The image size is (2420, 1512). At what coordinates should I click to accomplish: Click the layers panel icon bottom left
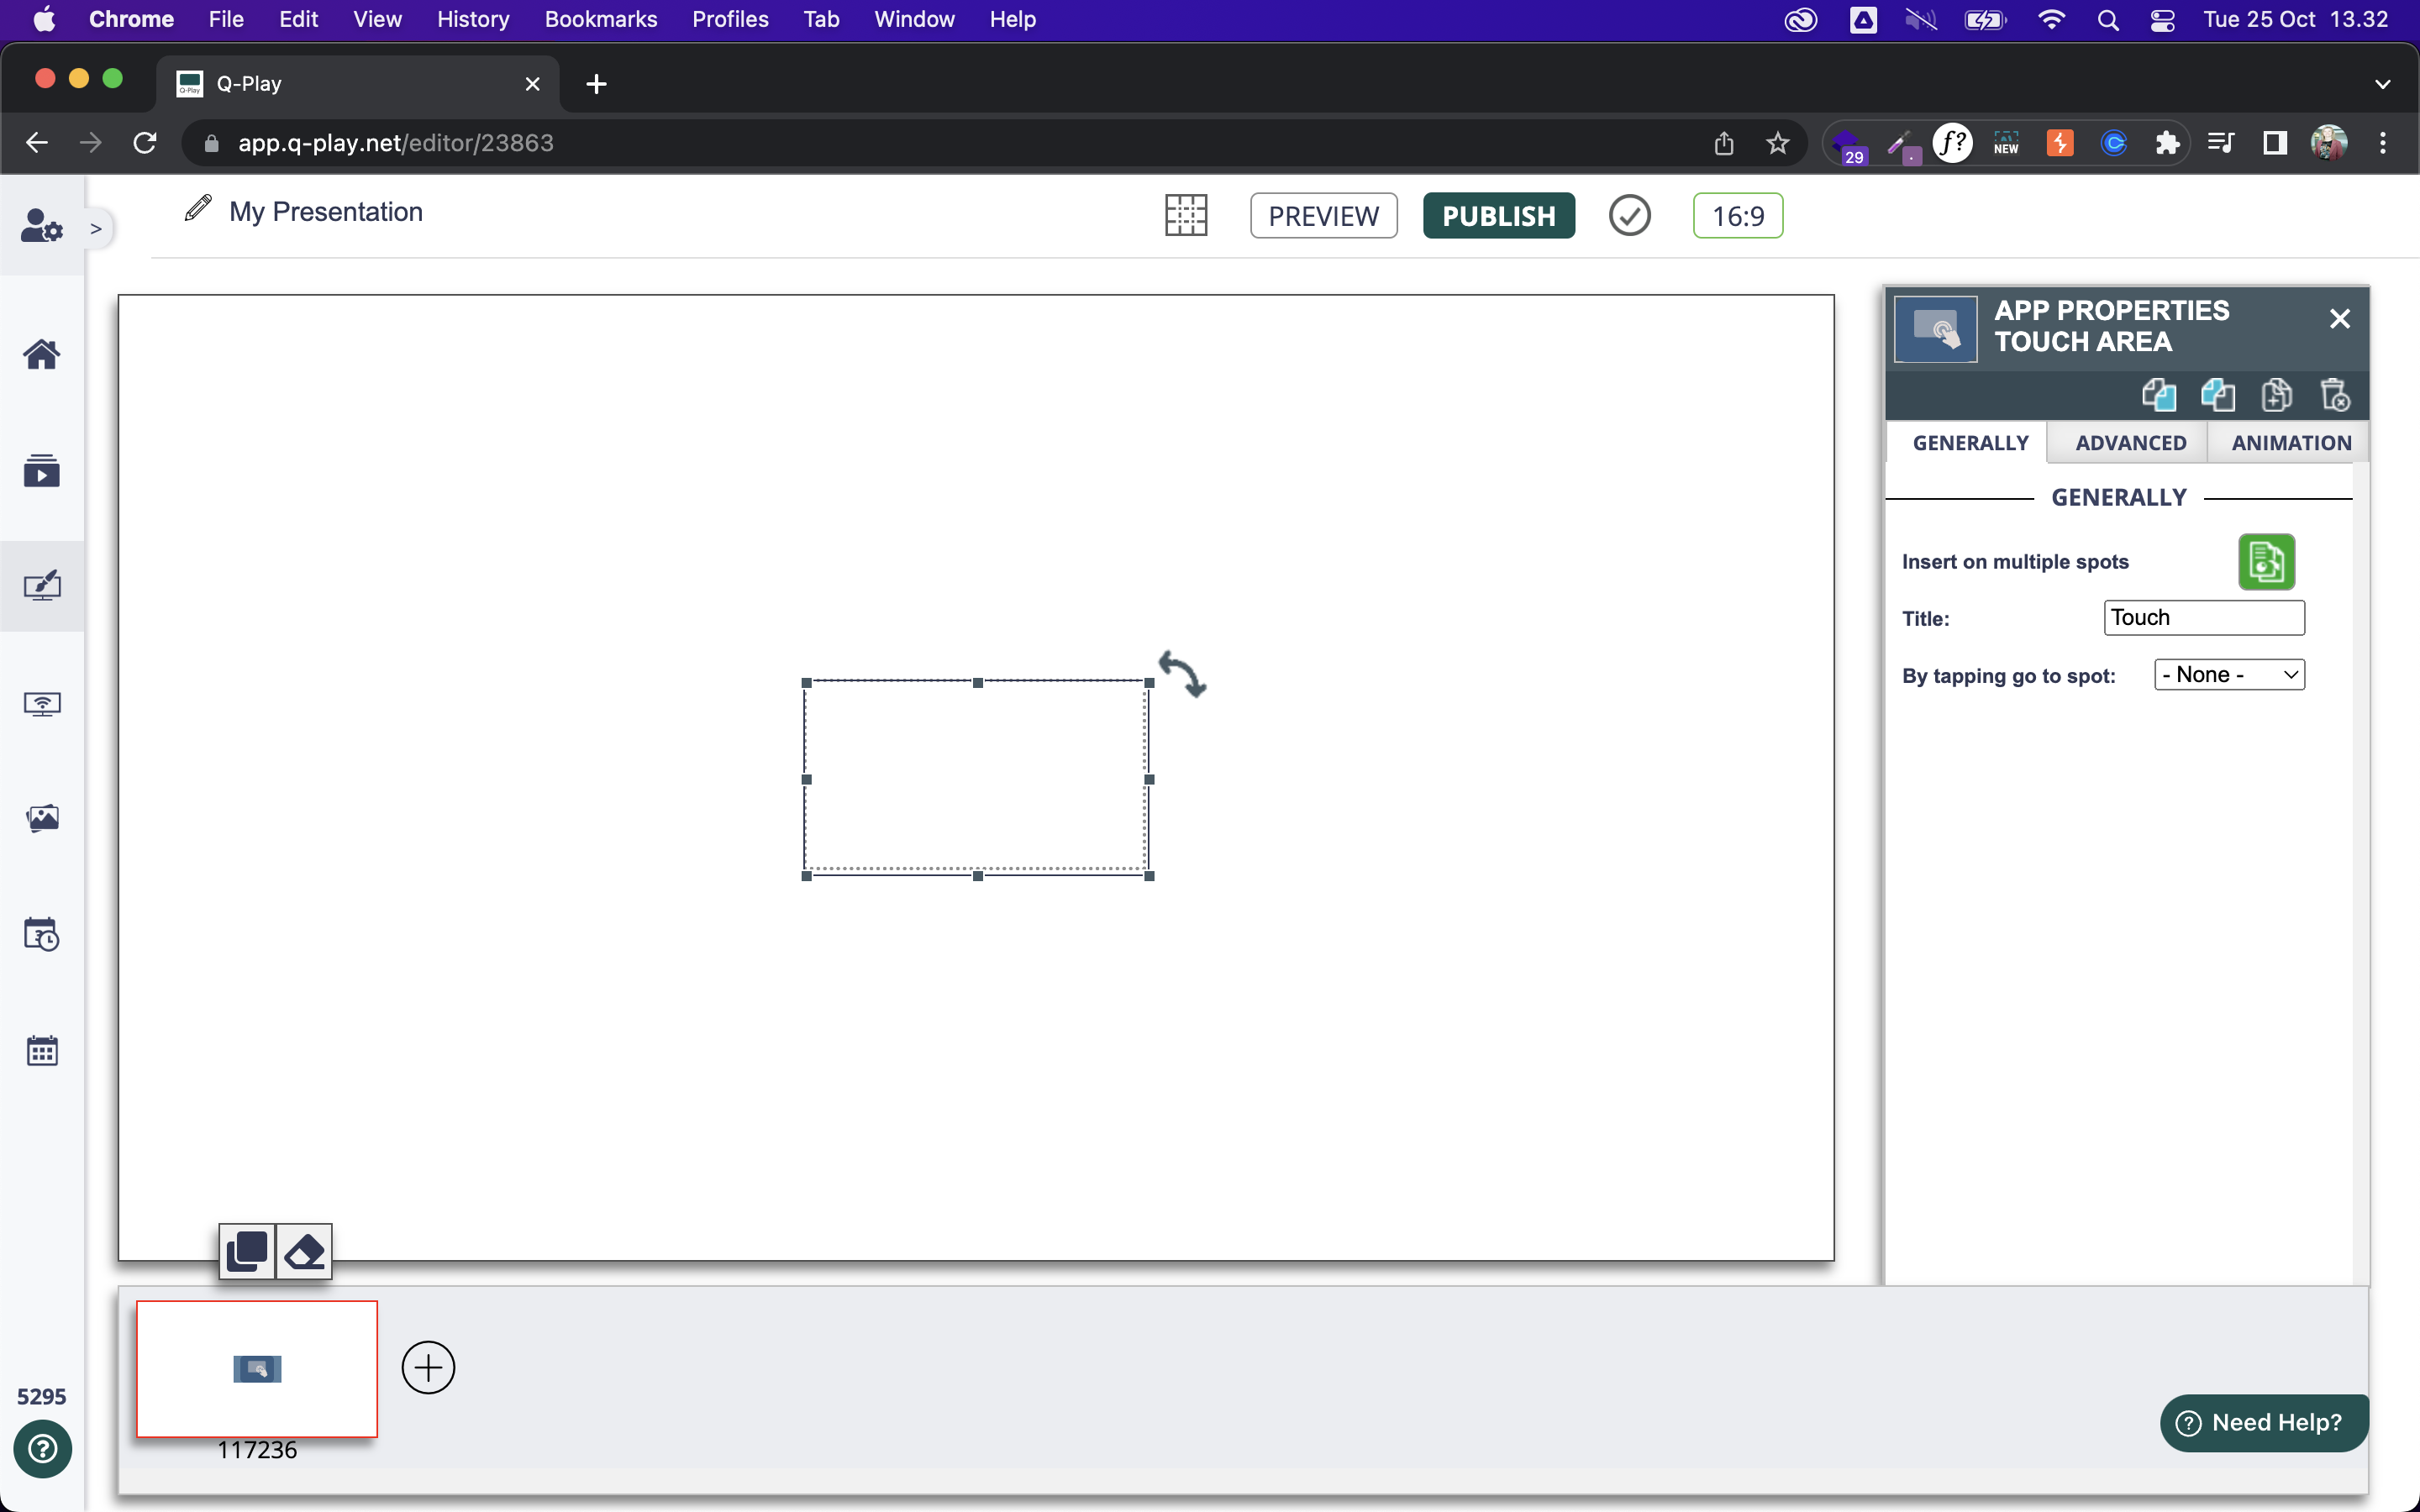tap(245, 1251)
